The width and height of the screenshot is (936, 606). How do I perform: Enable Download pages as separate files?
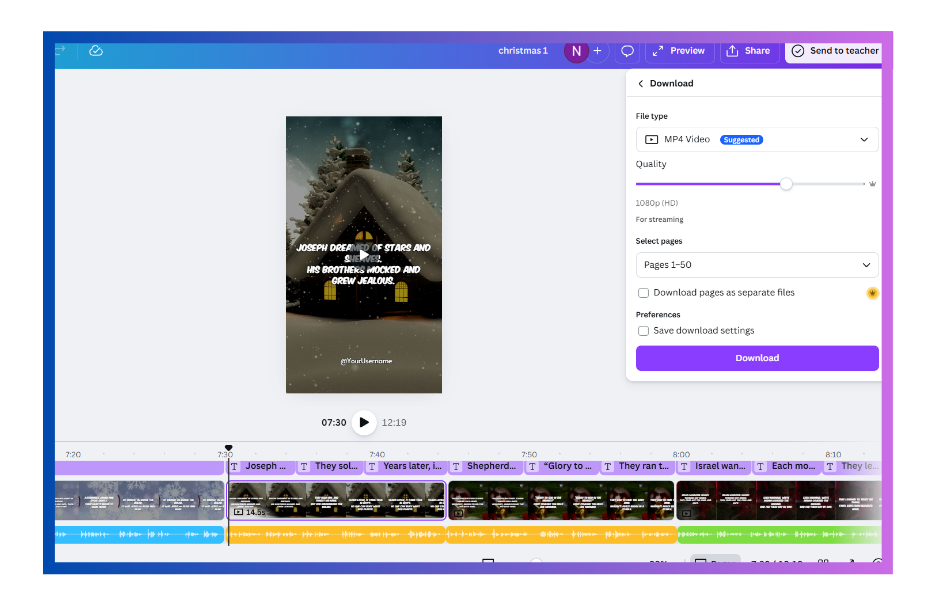tap(644, 293)
